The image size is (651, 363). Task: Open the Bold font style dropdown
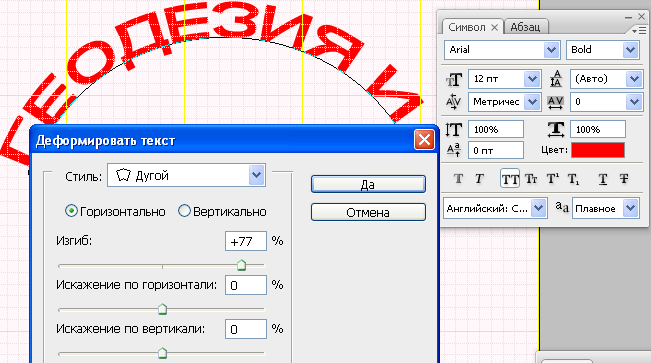coord(630,50)
